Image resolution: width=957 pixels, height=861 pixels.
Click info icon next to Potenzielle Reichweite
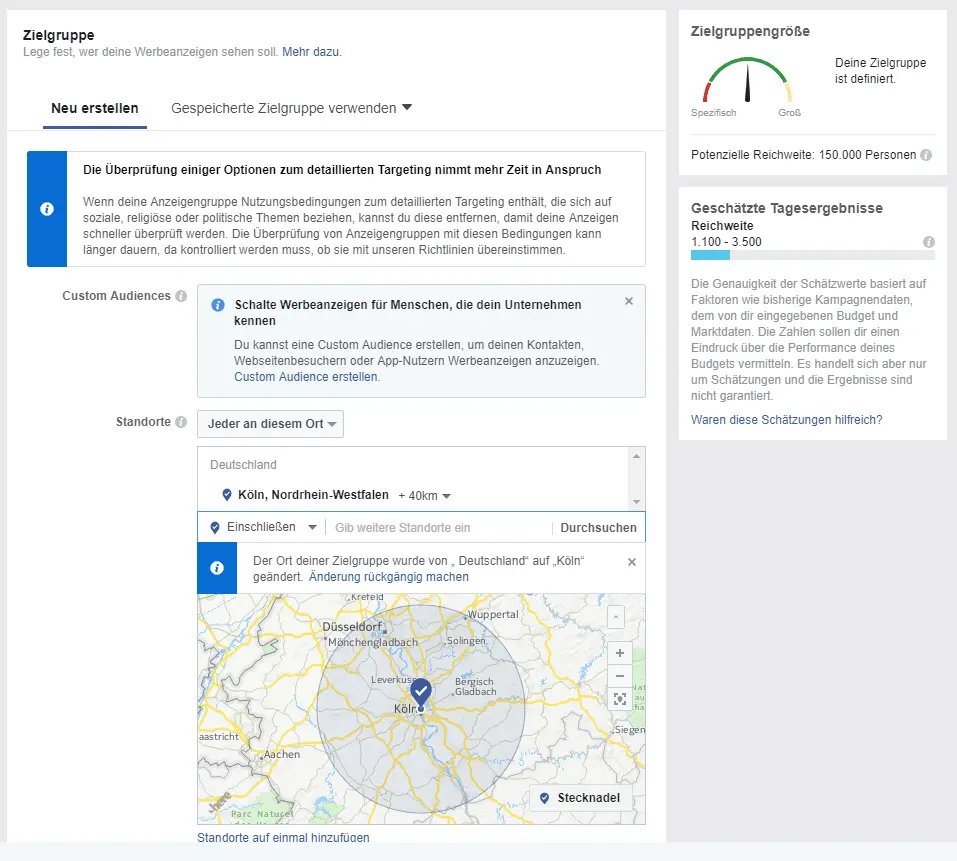point(926,155)
